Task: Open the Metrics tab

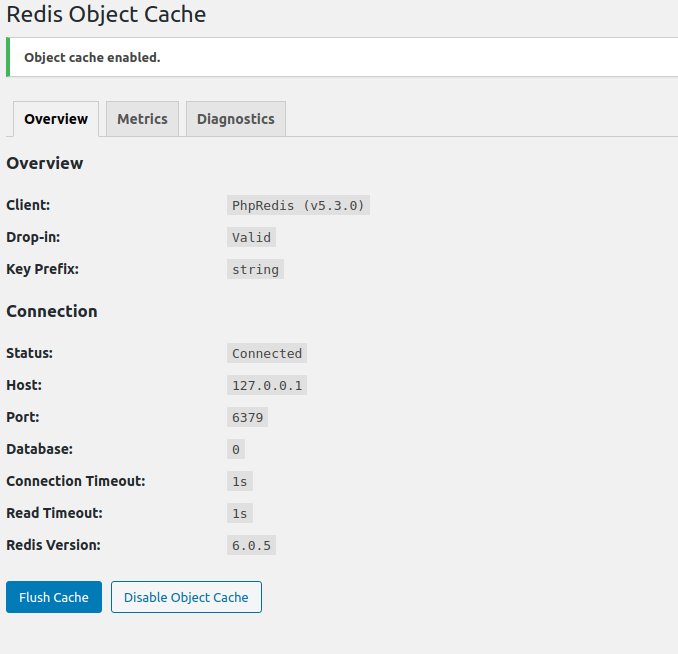Action: 142,119
